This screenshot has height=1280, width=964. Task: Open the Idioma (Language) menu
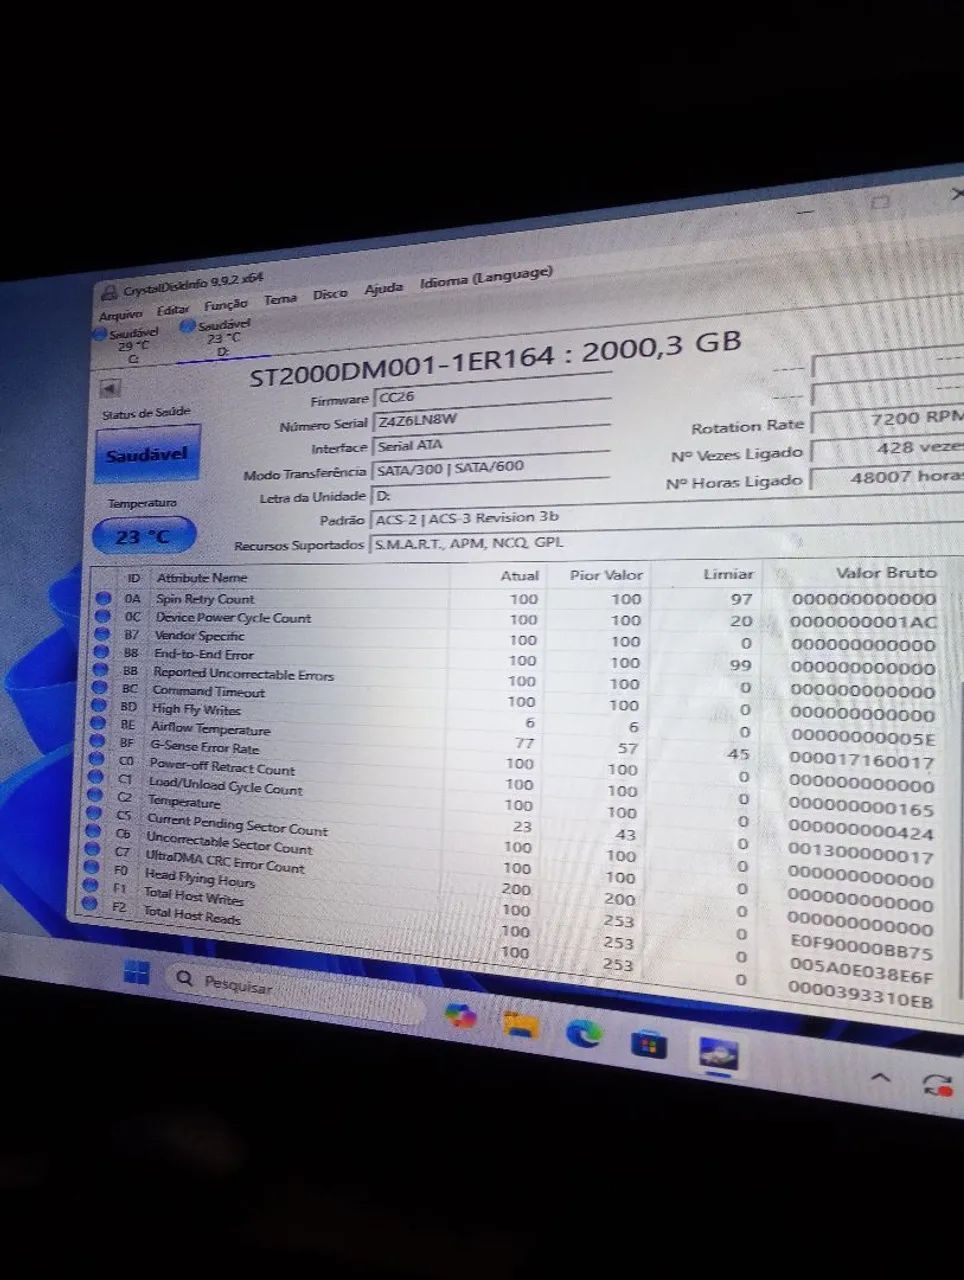click(486, 277)
